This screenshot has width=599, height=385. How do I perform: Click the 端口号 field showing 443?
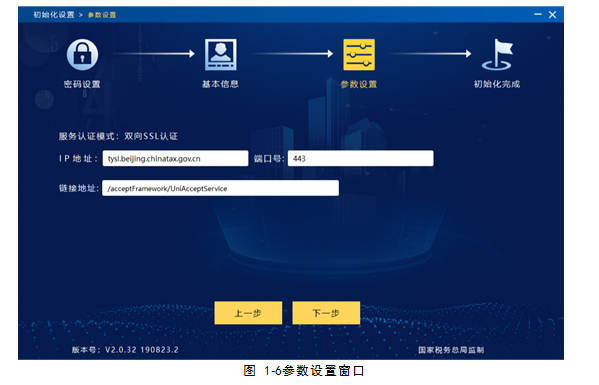click(361, 158)
